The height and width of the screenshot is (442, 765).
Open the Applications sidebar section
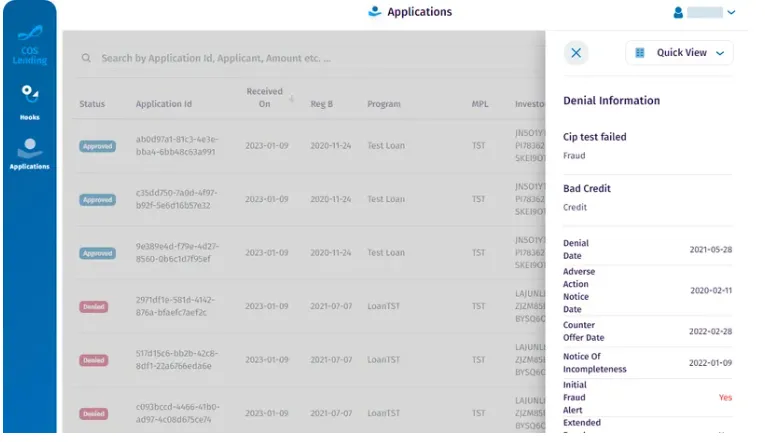(29, 154)
